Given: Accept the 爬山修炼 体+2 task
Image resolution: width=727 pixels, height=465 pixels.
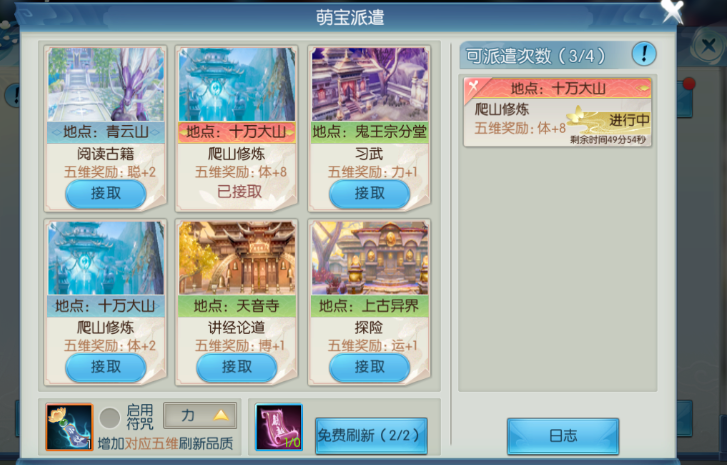Looking at the screenshot, I should pyautogui.click(x=106, y=367).
